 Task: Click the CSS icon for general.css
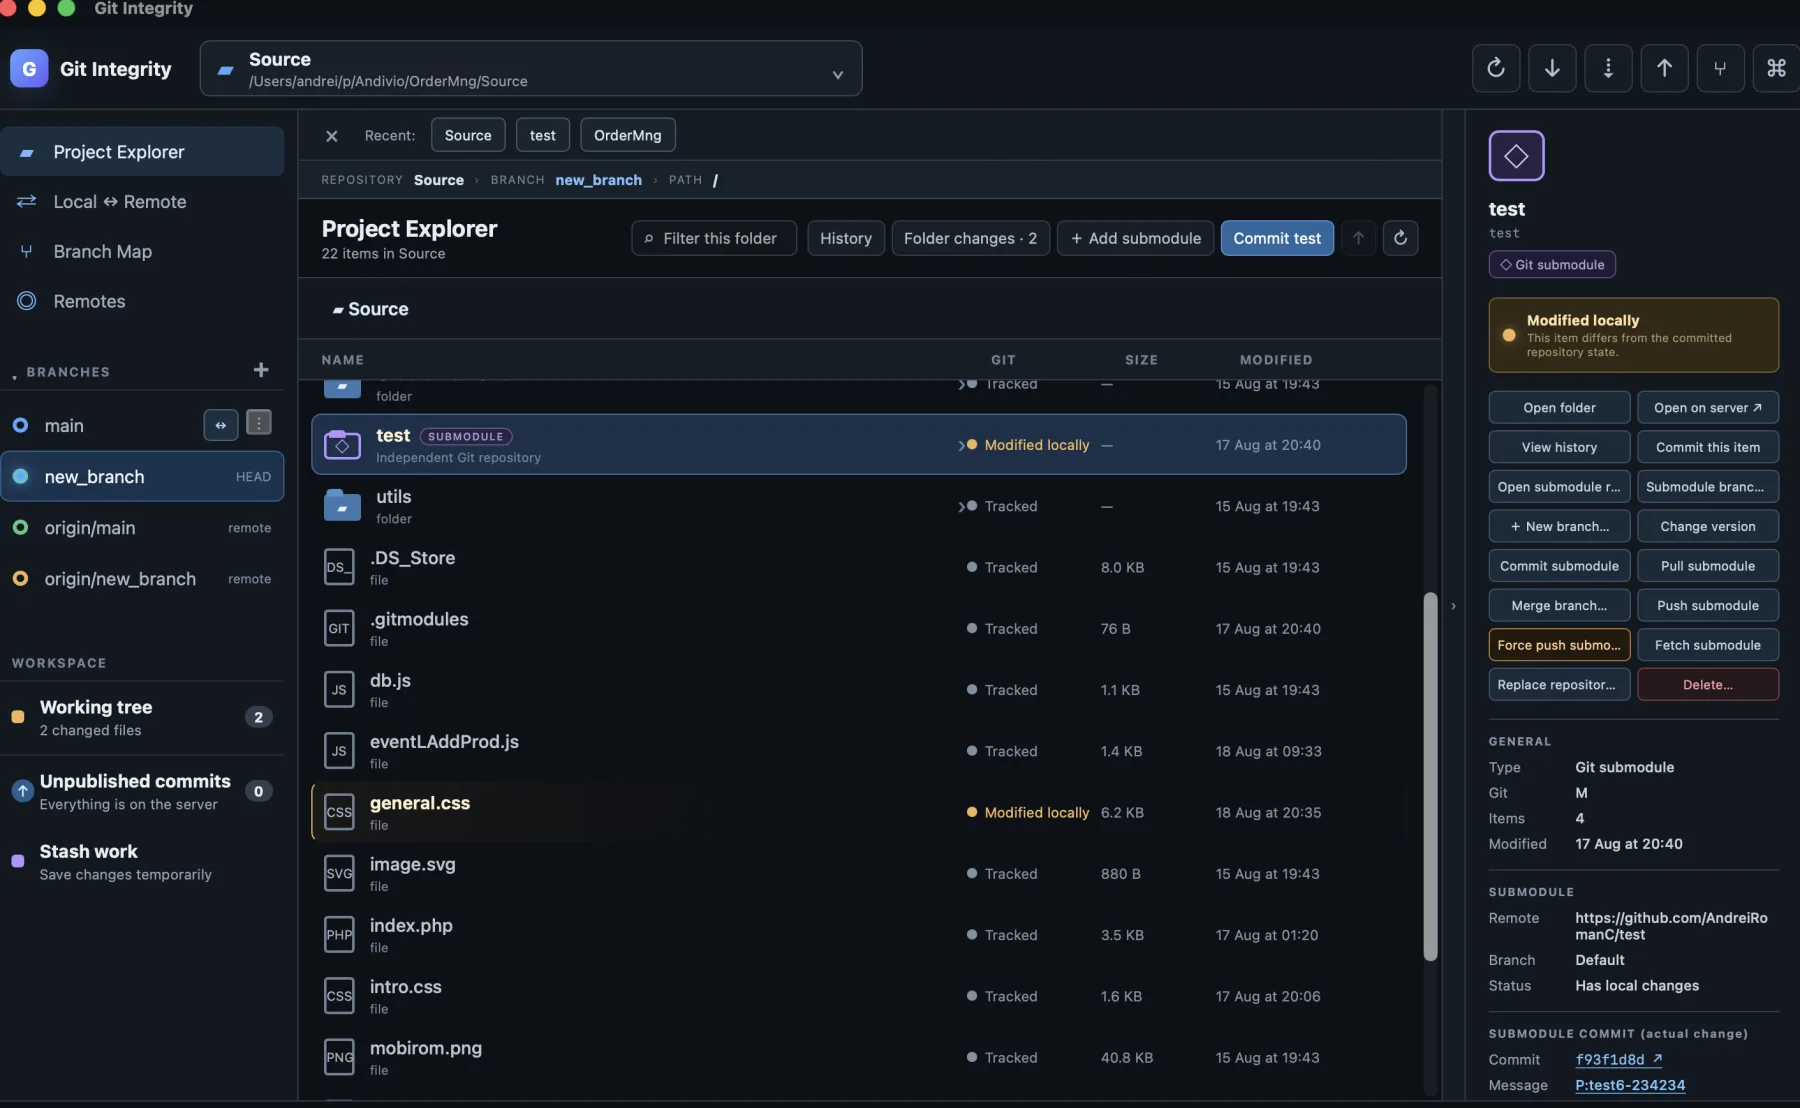coord(339,812)
